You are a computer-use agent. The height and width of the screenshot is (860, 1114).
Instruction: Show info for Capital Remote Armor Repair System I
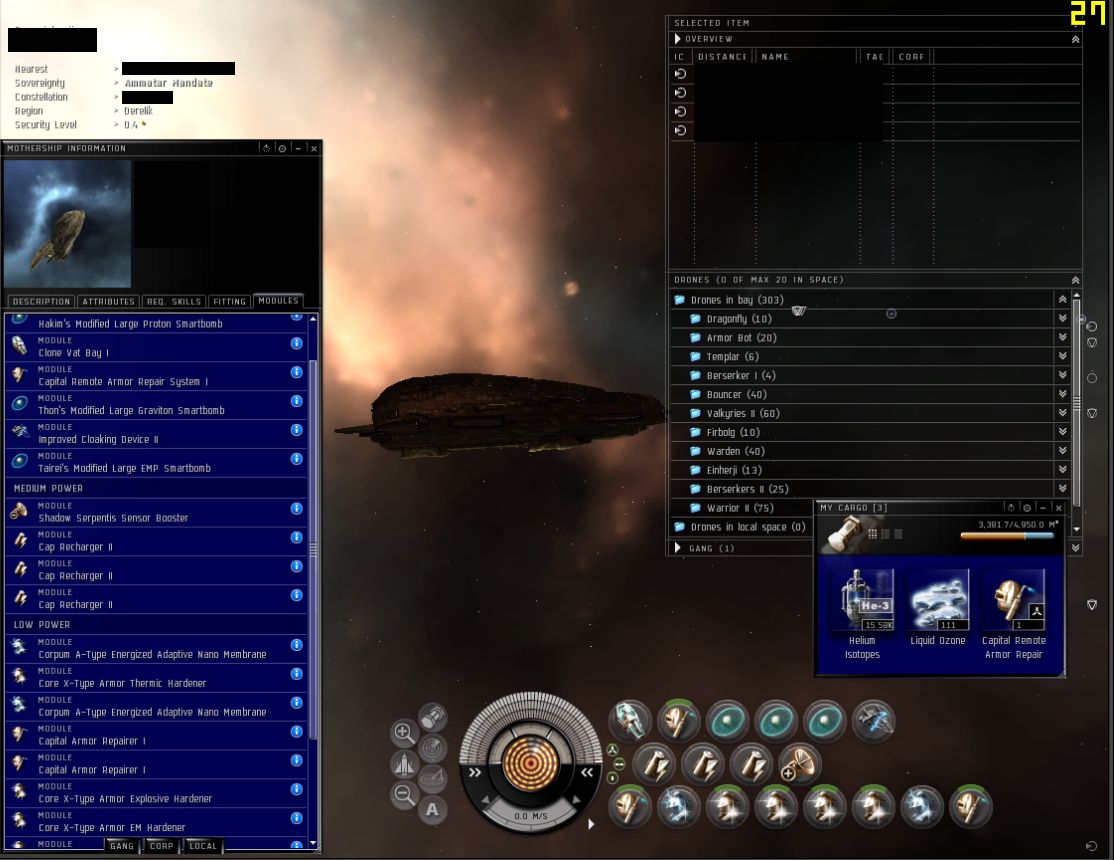coord(297,372)
